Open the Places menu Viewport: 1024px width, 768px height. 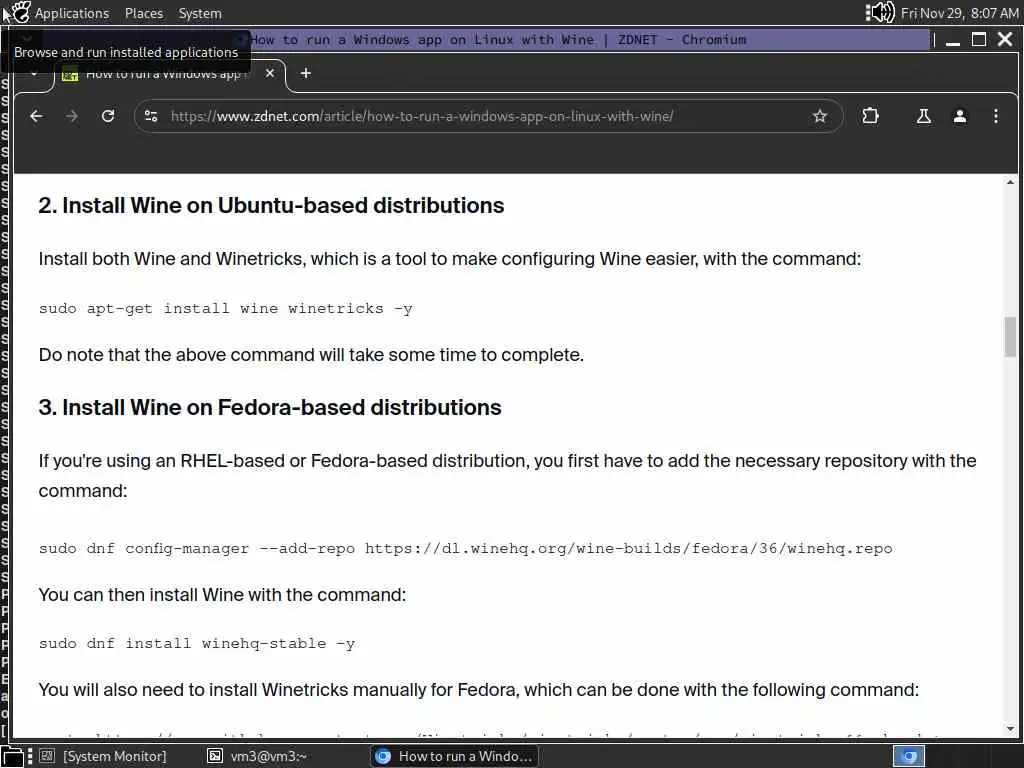[144, 13]
